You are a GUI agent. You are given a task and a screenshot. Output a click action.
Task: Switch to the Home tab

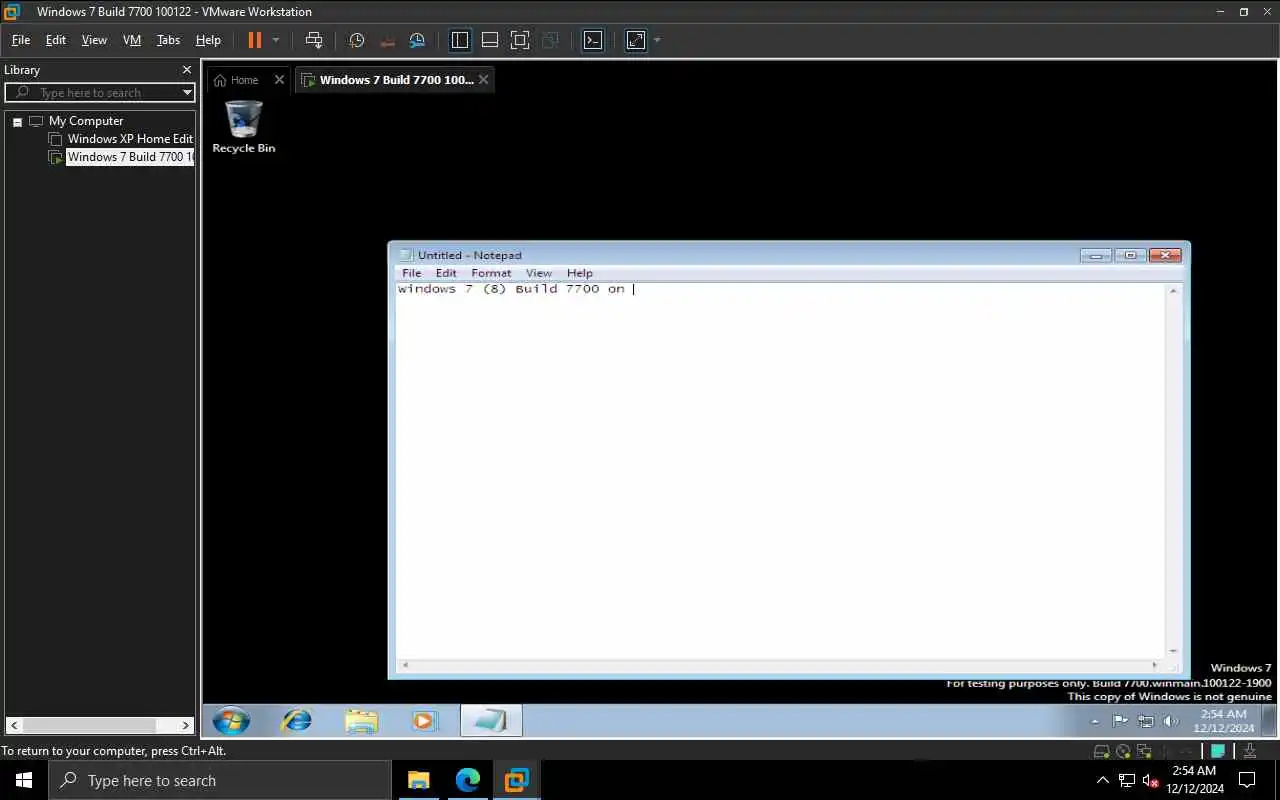[237, 80]
